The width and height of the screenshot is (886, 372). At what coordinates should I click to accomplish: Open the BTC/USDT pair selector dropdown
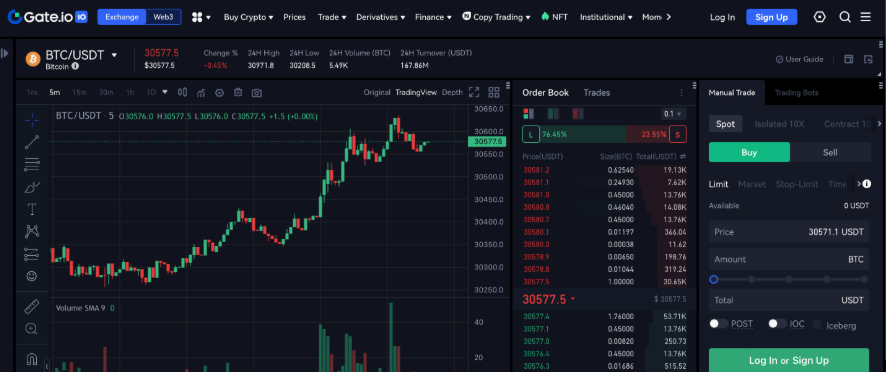[114, 55]
